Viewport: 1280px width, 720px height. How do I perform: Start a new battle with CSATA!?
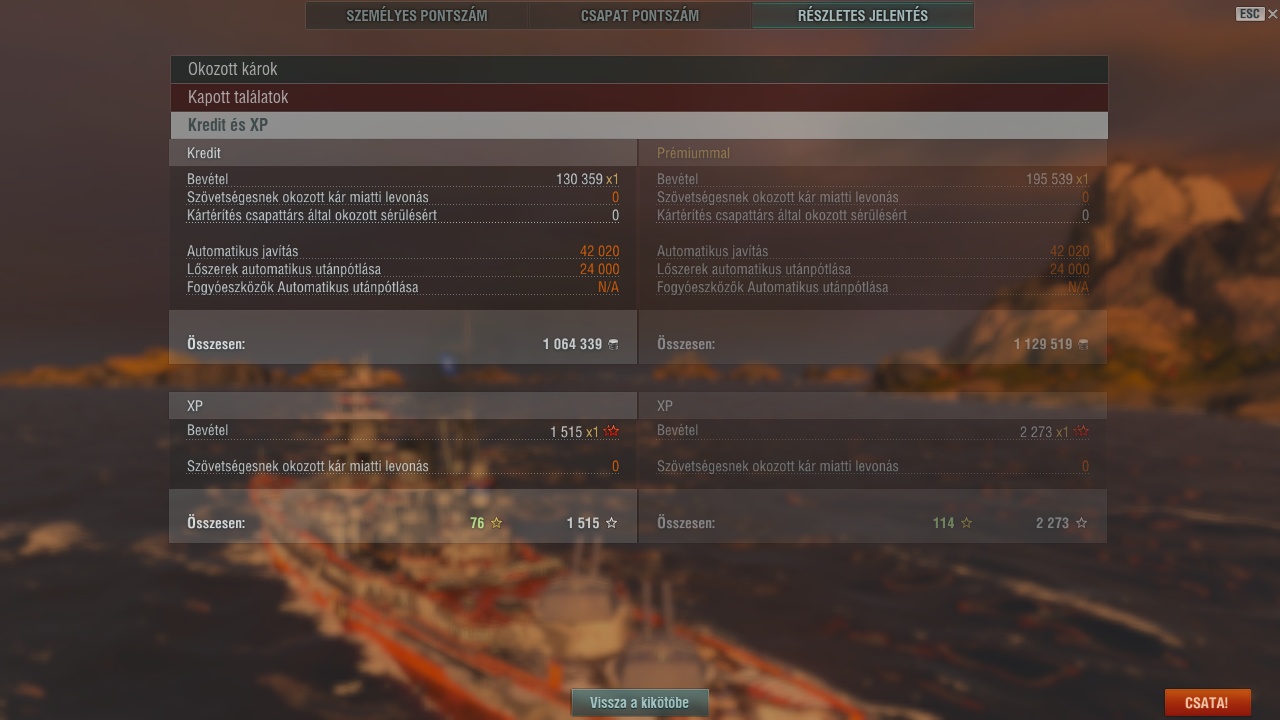[1207, 702]
